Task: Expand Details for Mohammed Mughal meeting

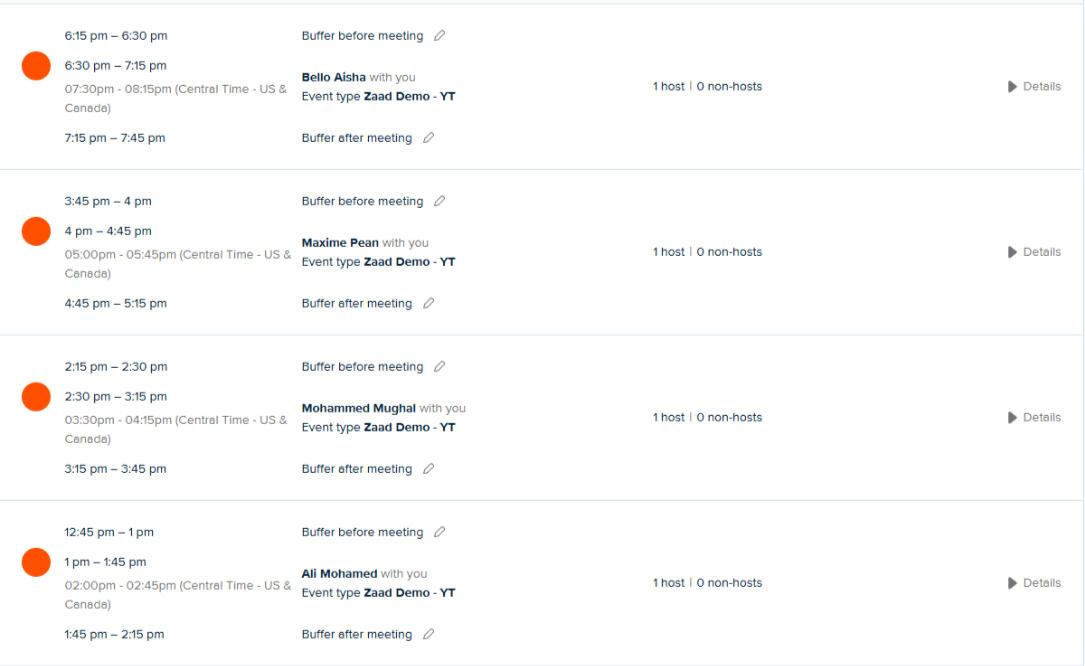Action: click(1034, 417)
